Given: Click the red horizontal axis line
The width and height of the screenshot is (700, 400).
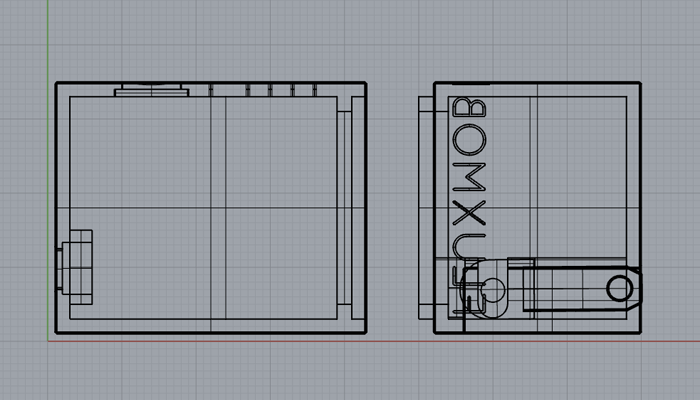Looking at the screenshot, I should [374, 342].
